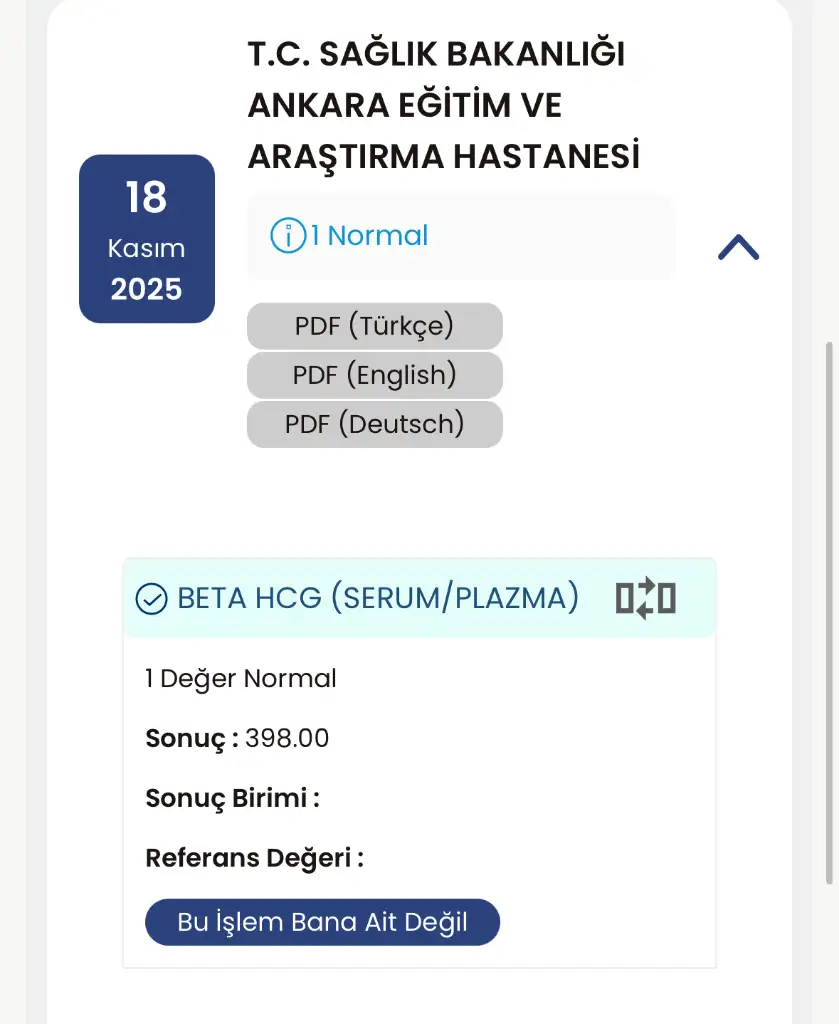Click the Ankara Eğitim ve Araştırma Hastanesi title
Viewport: 839px width, 1024px height.
pyautogui.click(x=443, y=131)
